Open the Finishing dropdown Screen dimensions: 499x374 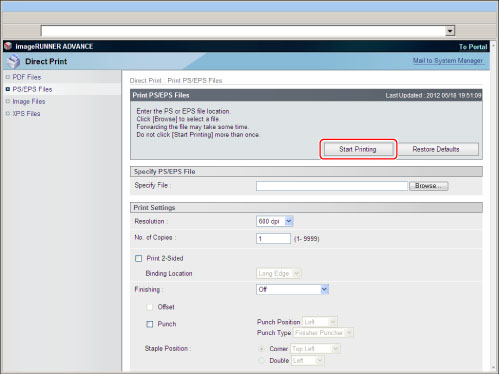pyautogui.click(x=292, y=289)
